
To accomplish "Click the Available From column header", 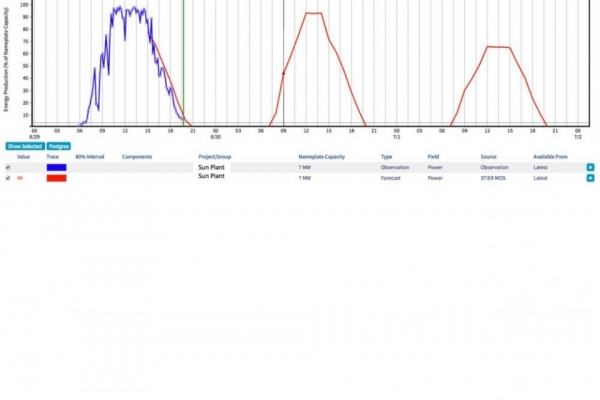I will 550,157.
